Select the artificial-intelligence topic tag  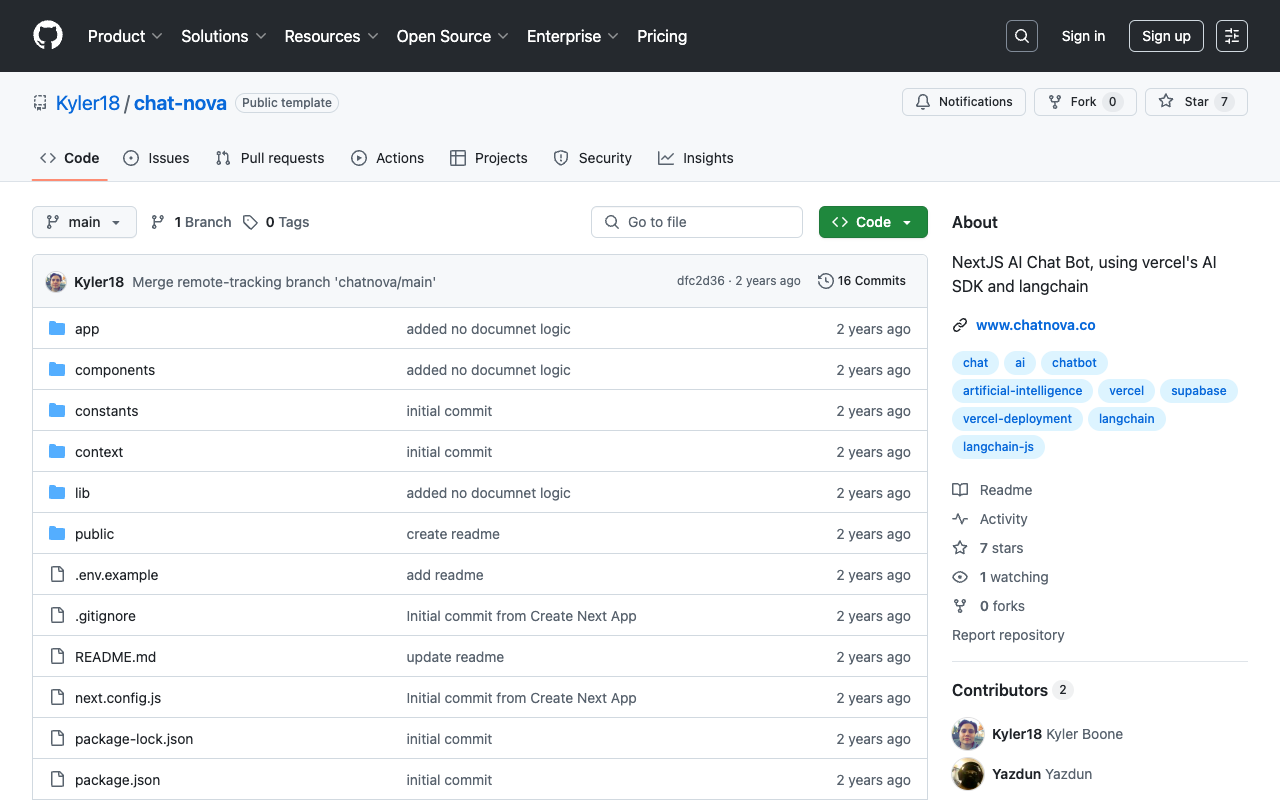(x=1022, y=391)
